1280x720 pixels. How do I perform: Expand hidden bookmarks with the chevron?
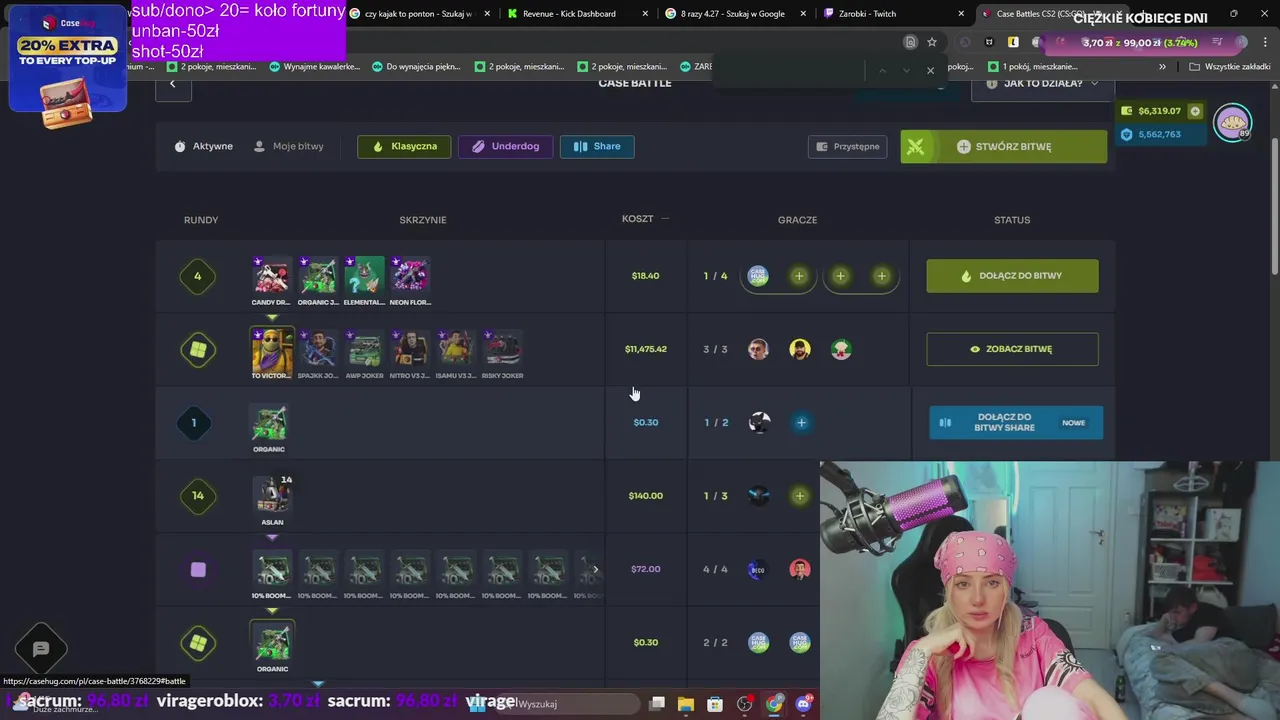point(1162,67)
